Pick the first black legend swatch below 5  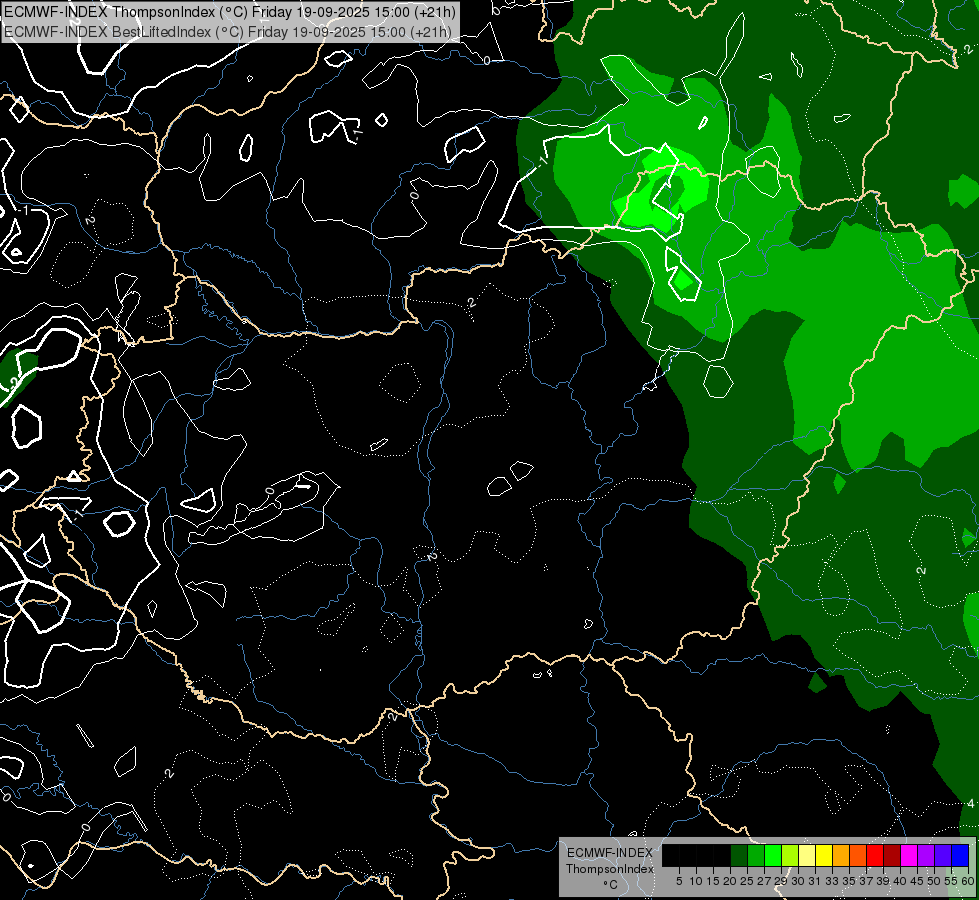coord(671,855)
